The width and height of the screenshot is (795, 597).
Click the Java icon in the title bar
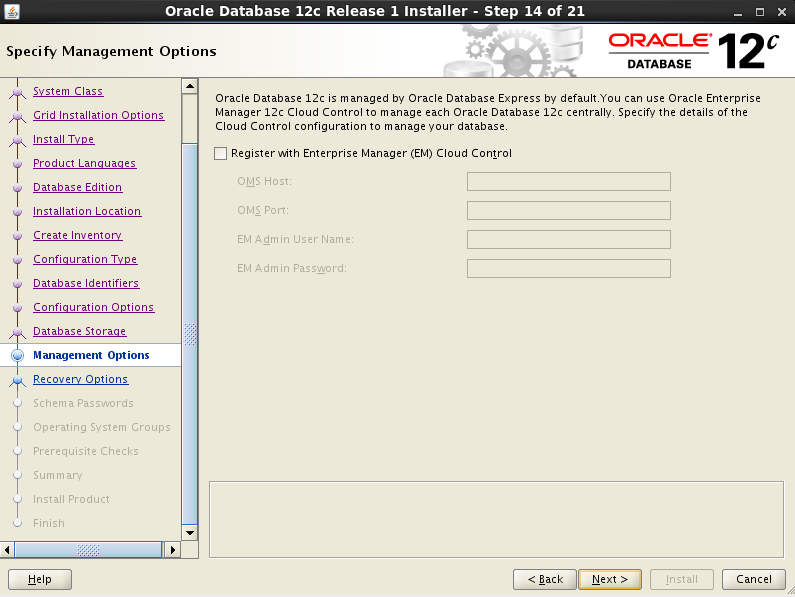[12, 11]
